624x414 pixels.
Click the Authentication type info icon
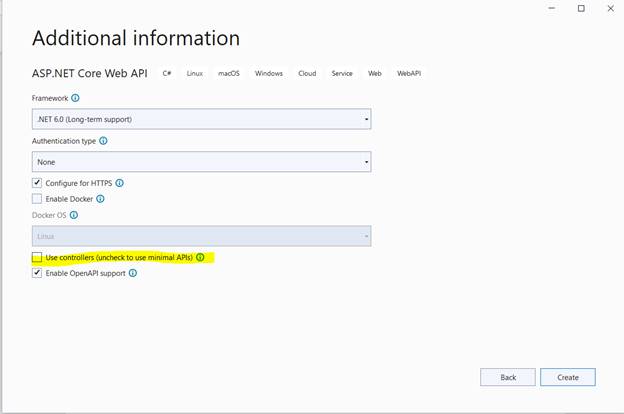click(x=103, y=141)
